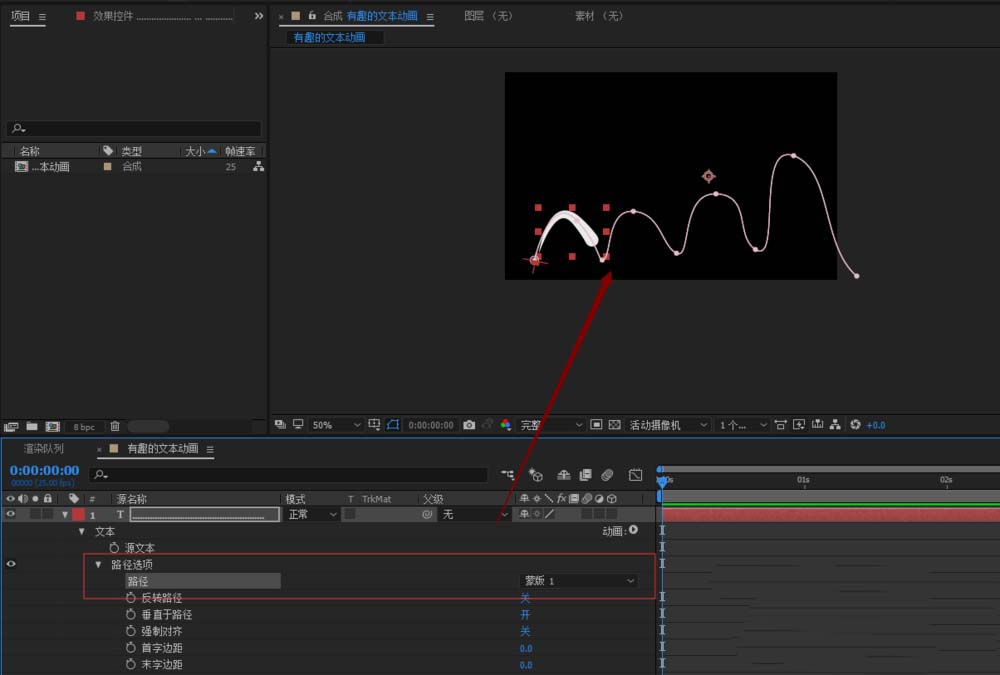Image resolution: width=1000 pixels, height=675 pixels.
Task: Click the 8 bpc color depth button
Action: (84, 427)
